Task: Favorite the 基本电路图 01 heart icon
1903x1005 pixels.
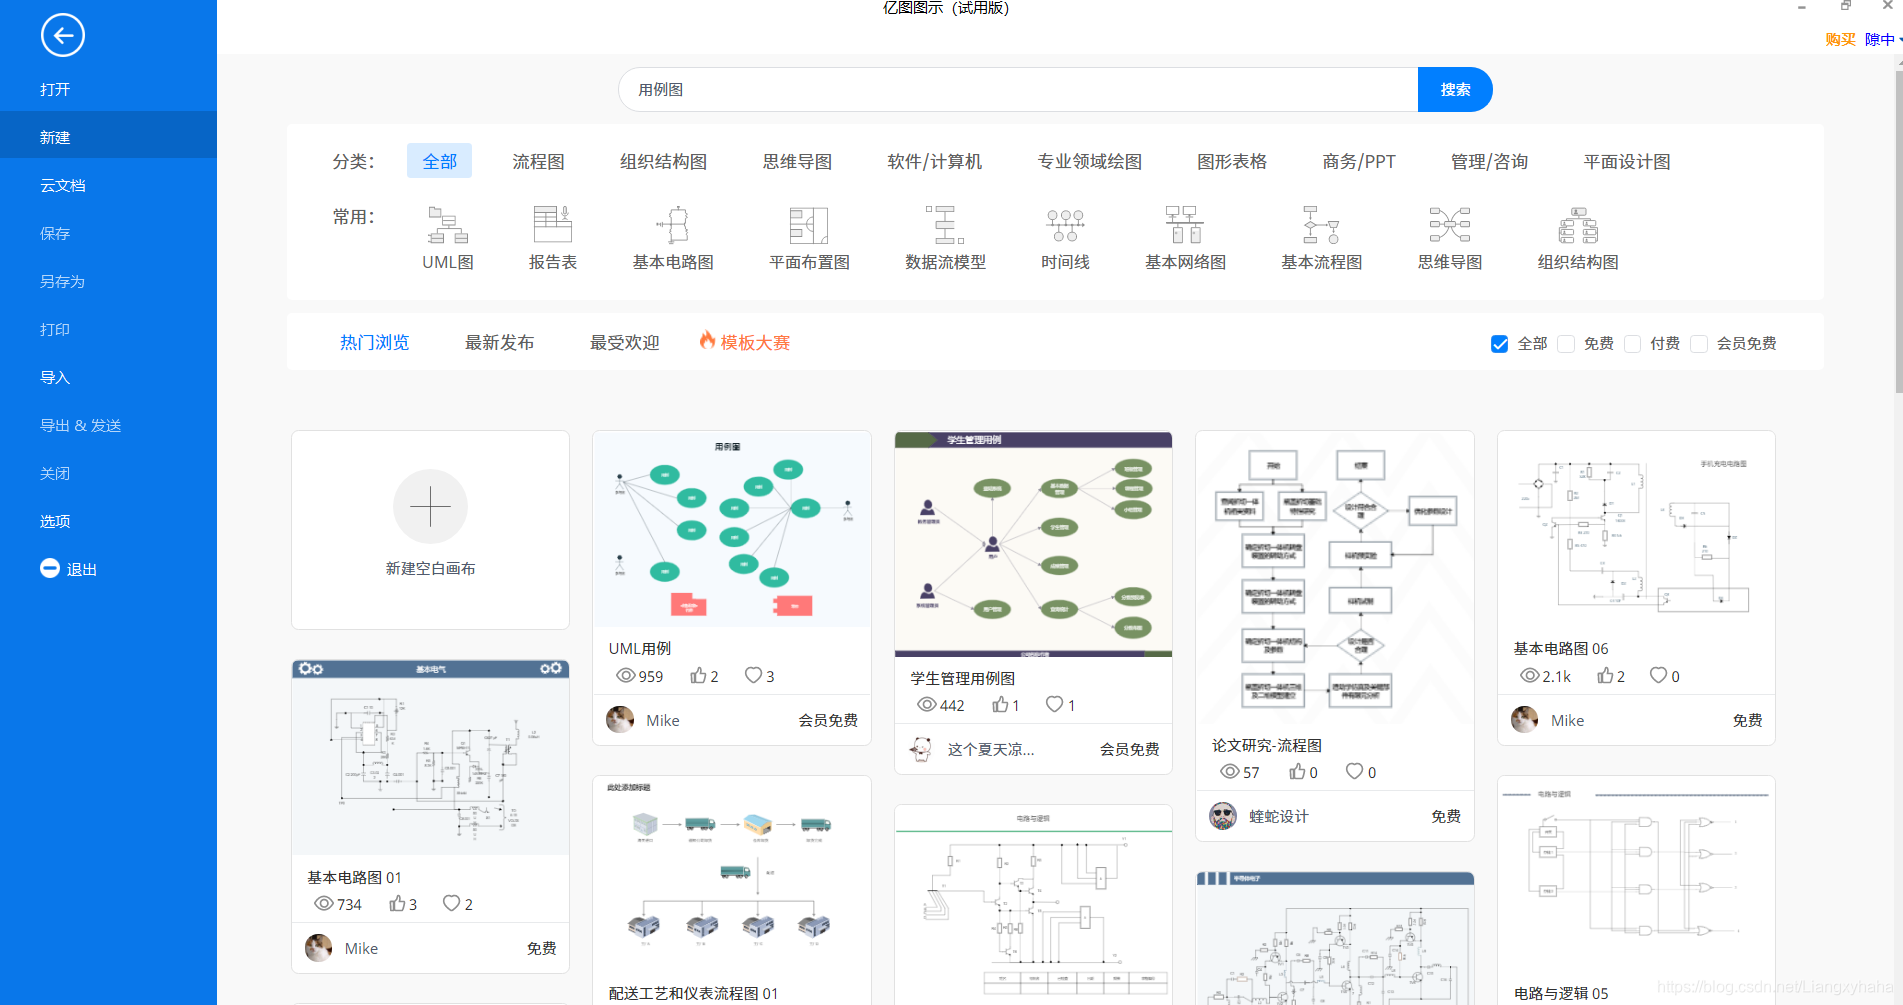Action: point(451,904)
